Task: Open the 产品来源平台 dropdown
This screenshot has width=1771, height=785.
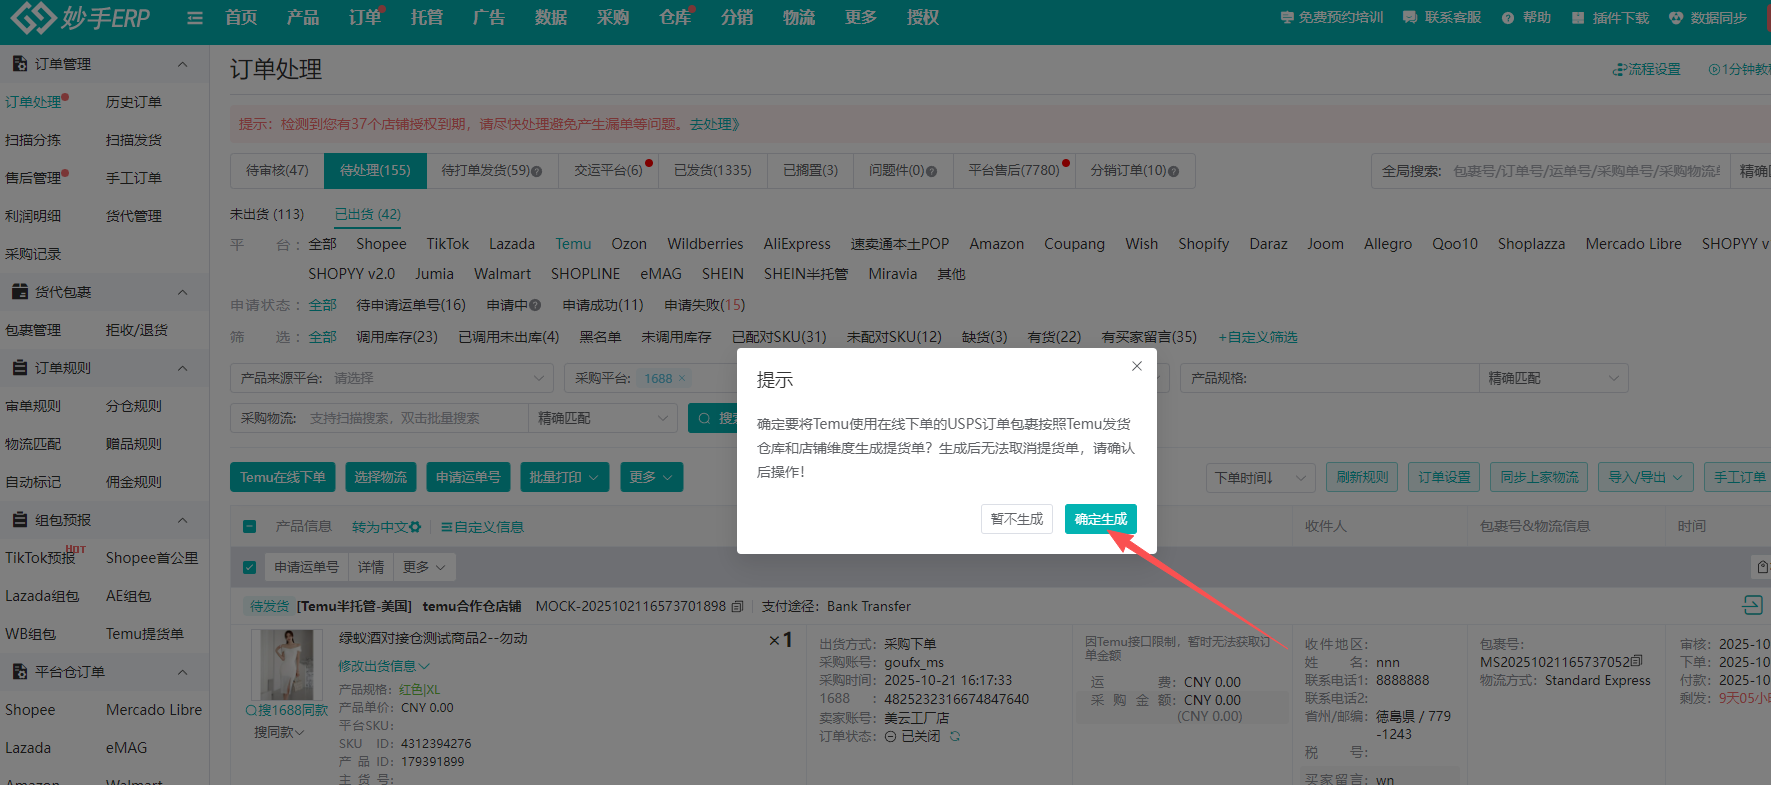Action: [x=391, y=378]
